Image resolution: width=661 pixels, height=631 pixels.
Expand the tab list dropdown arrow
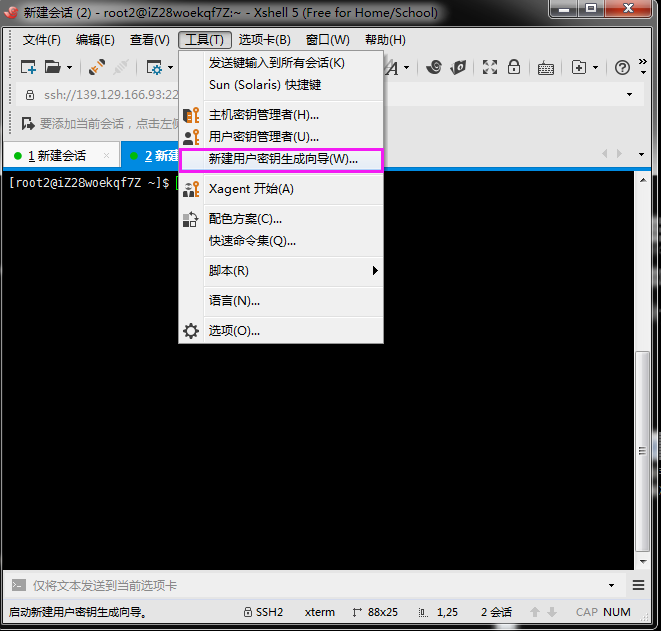642,154
